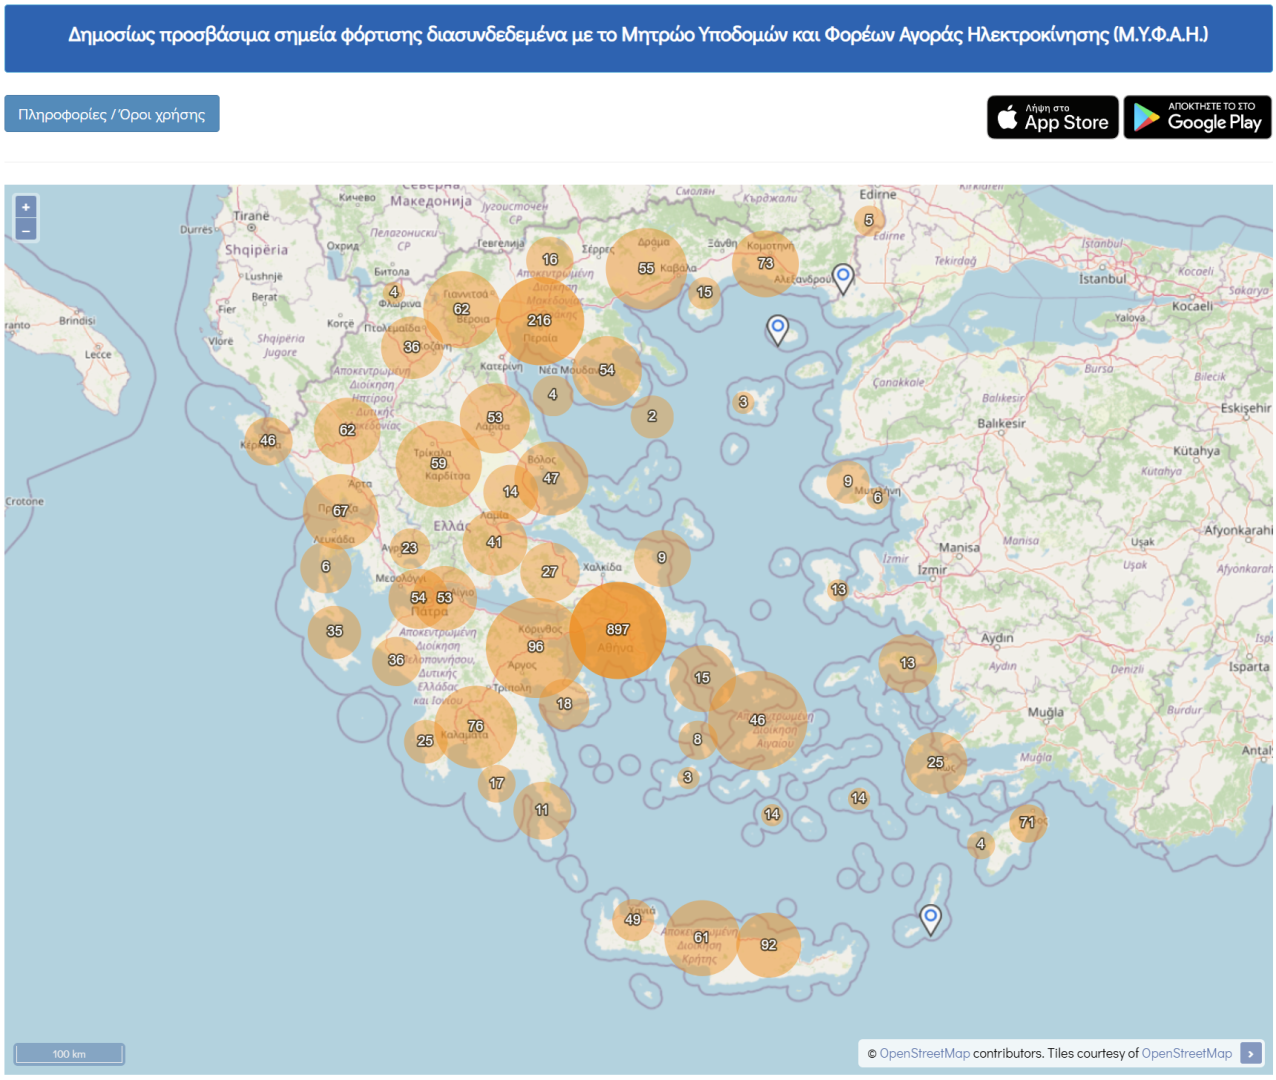Expand the 897 cluster over Athens
Screen dimensions: 1276x1080
(x=618, y=630)
